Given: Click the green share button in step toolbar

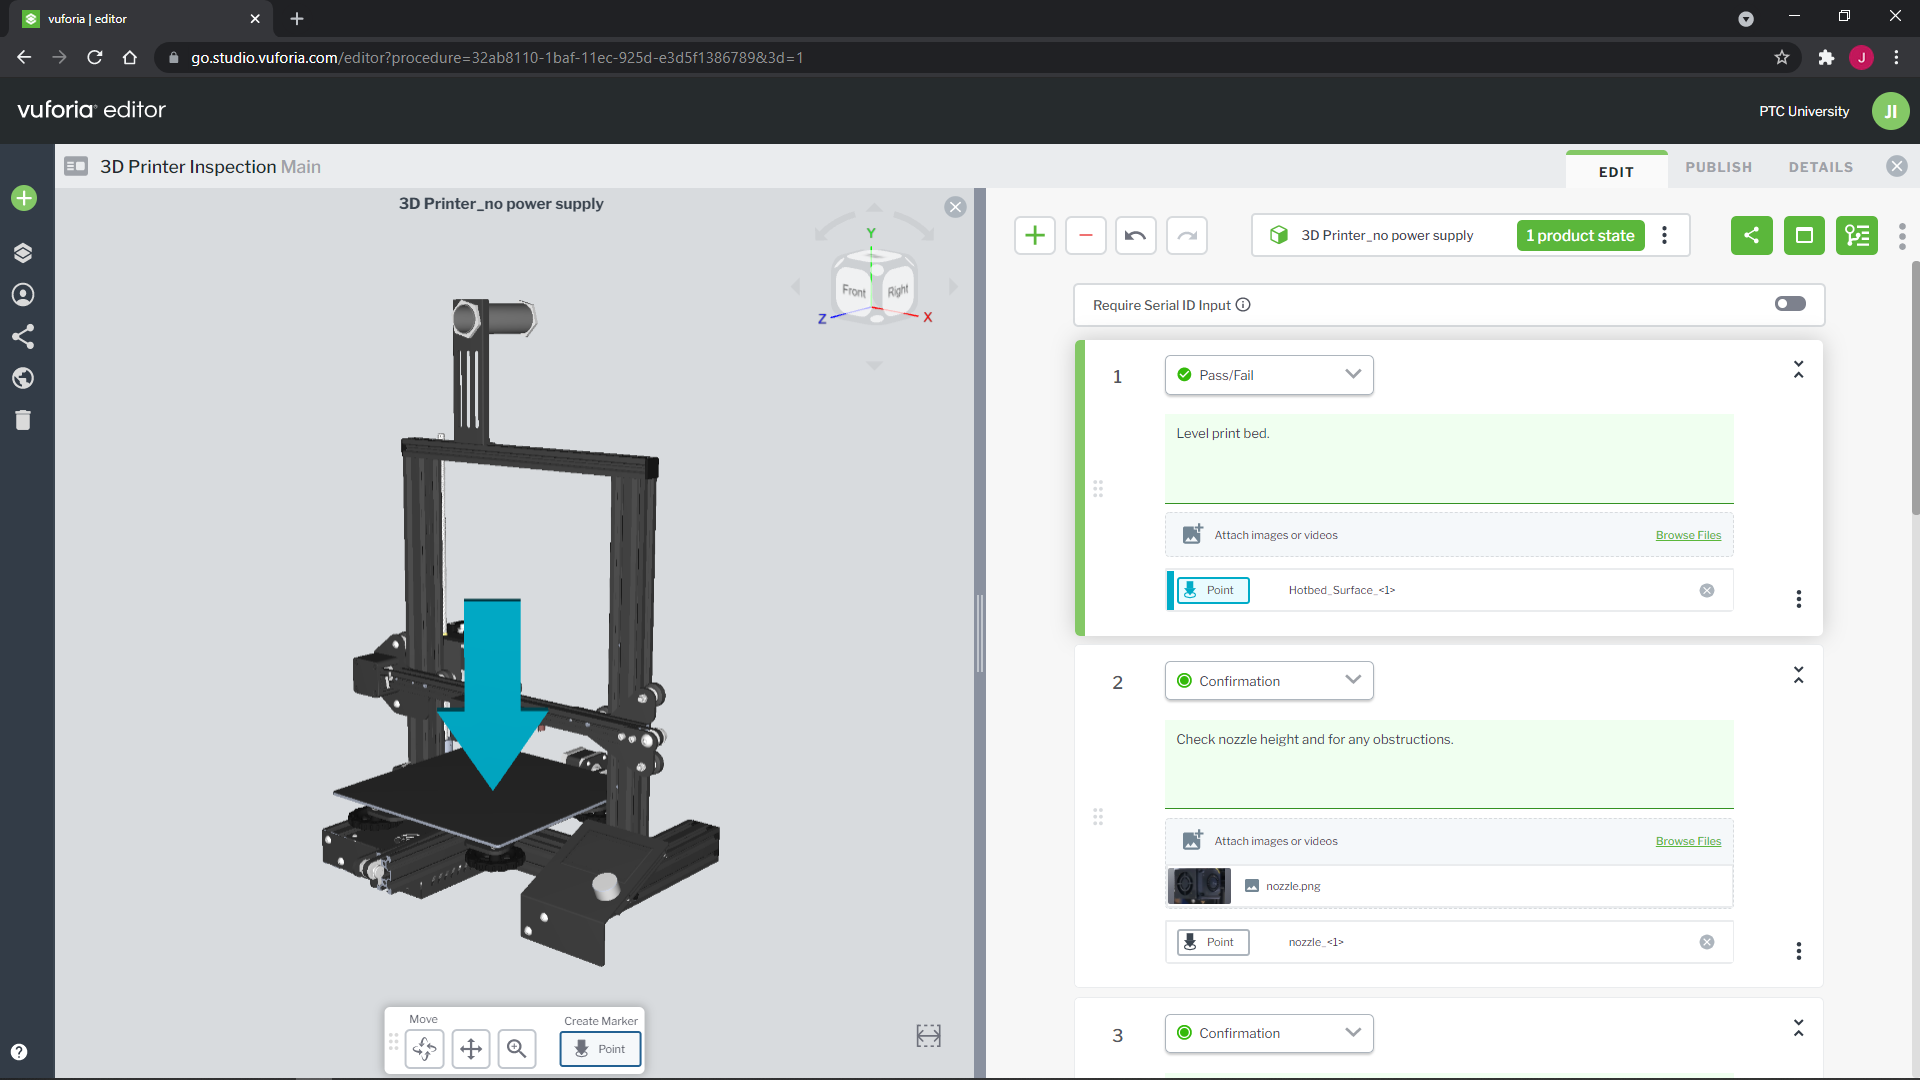Looking at the screenshot, I should point(1752,236).
